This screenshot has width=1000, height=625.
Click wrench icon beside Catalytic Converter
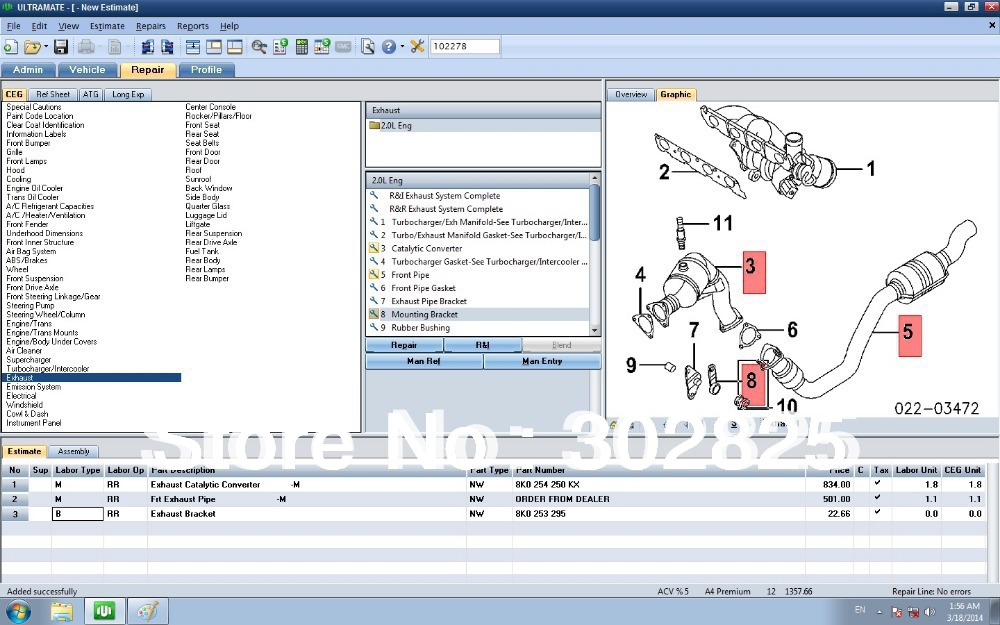[x=374, y=248]
